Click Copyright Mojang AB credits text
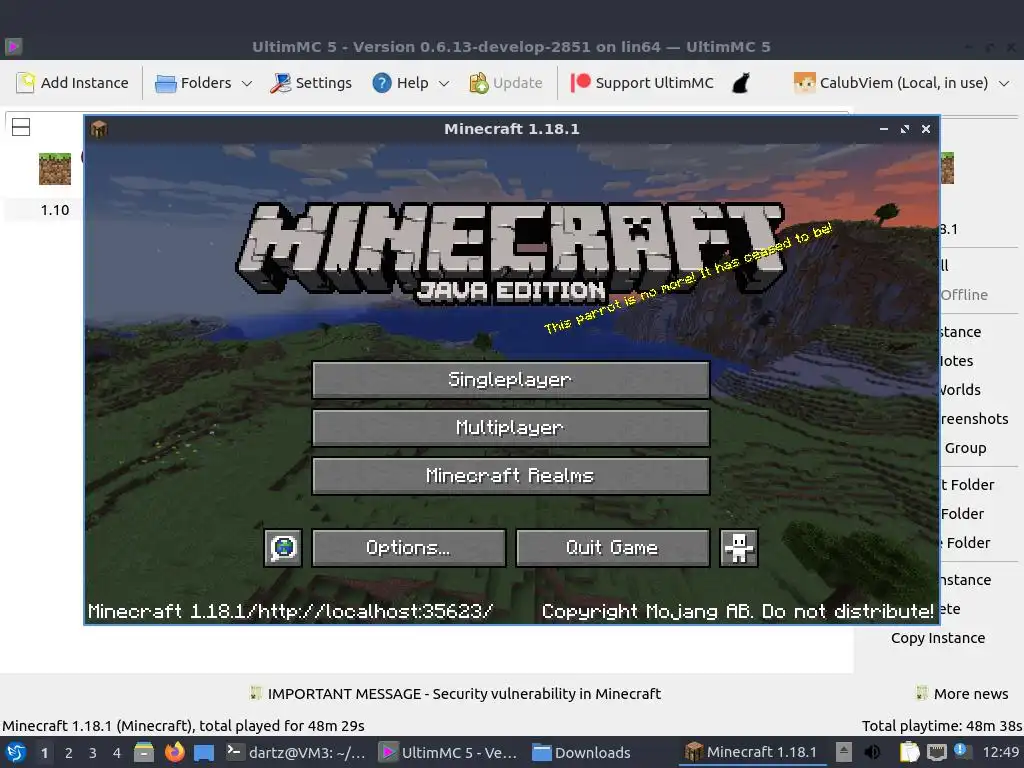1024x768 pixels. [737, 611]
